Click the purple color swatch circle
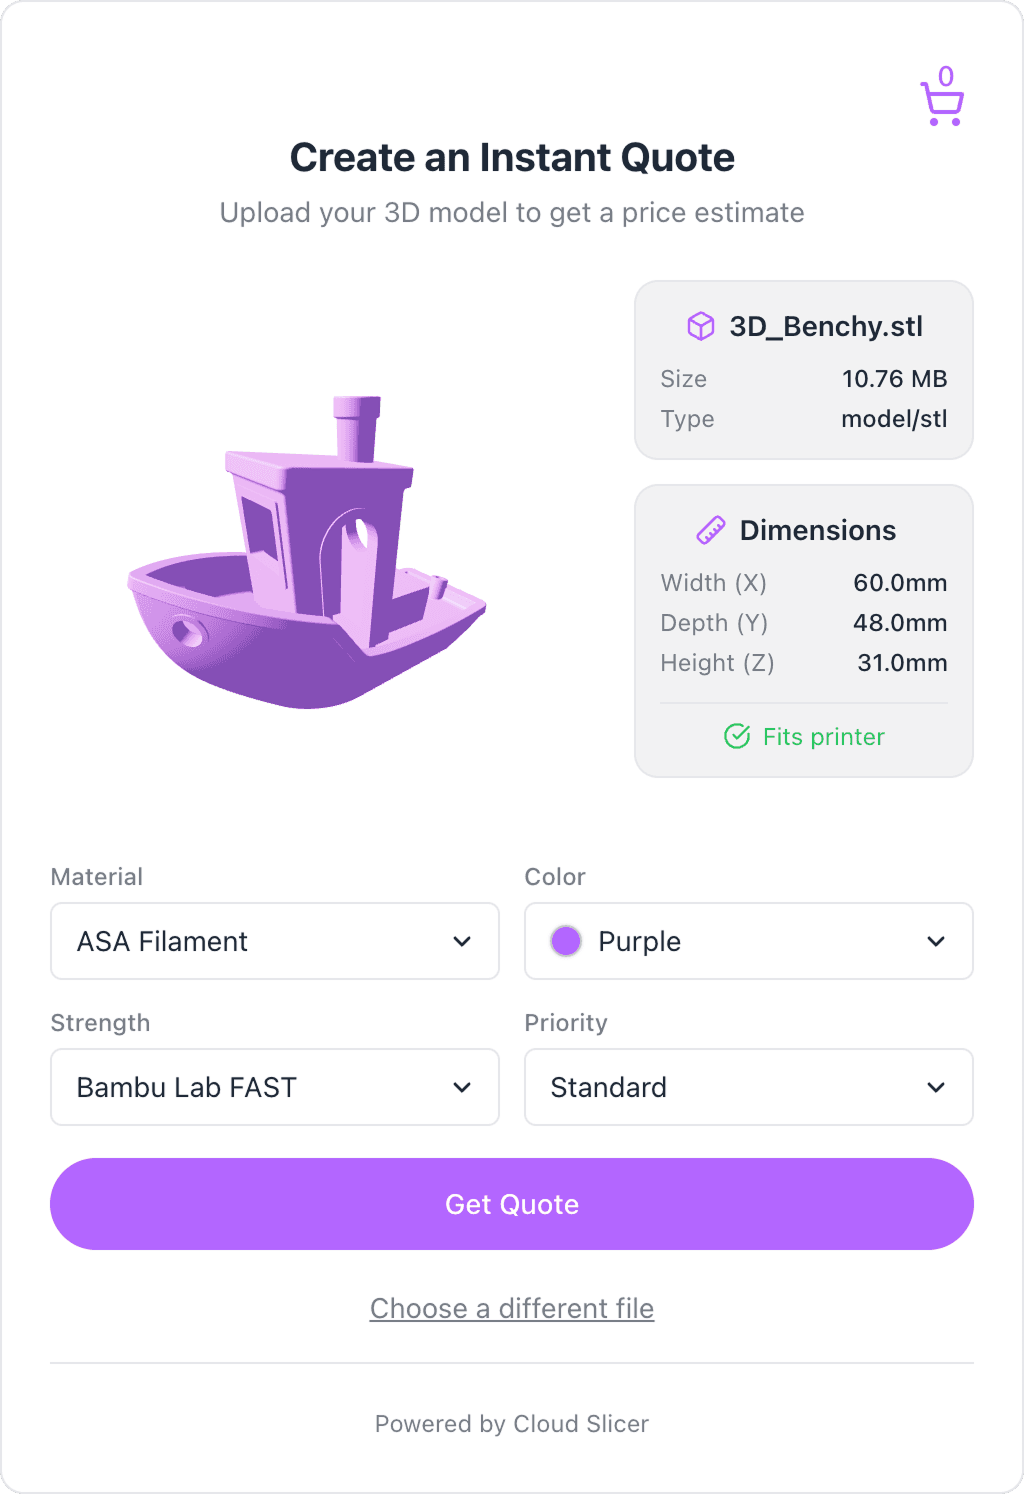Viewport: 1024px width, 1494px height. click(x=566, y=941)
